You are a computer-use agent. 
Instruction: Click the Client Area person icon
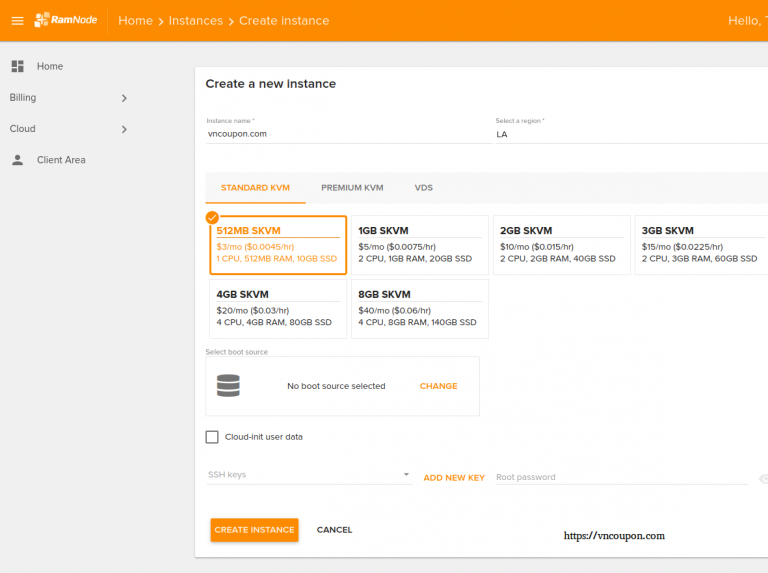coord(17,160)
